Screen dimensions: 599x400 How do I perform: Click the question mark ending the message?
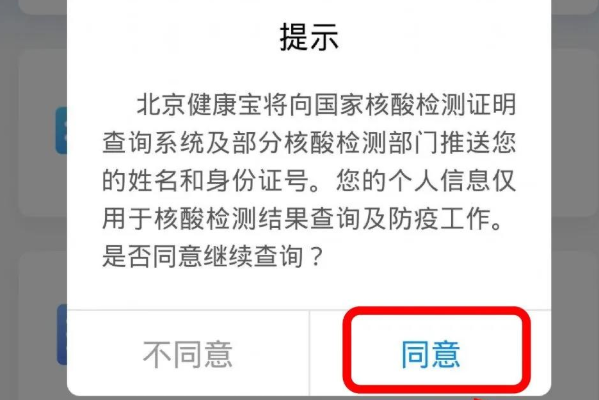pyautogui.click(x=316, y=256)
